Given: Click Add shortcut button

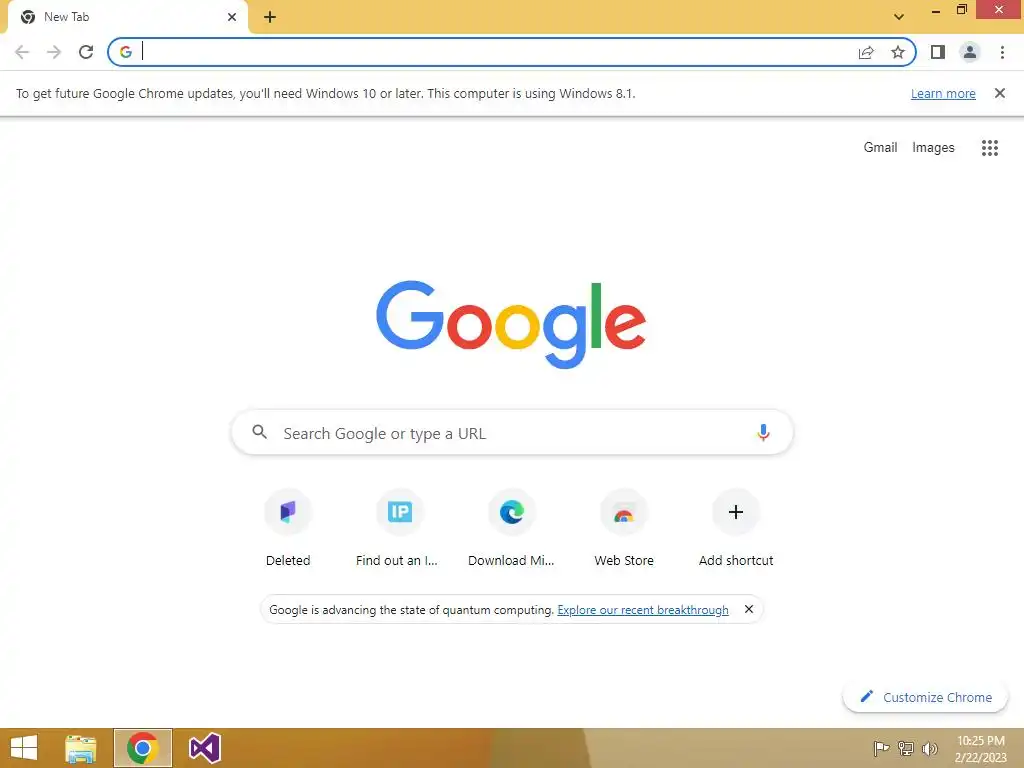Looking at the screenshot, I should pos(736,529).
